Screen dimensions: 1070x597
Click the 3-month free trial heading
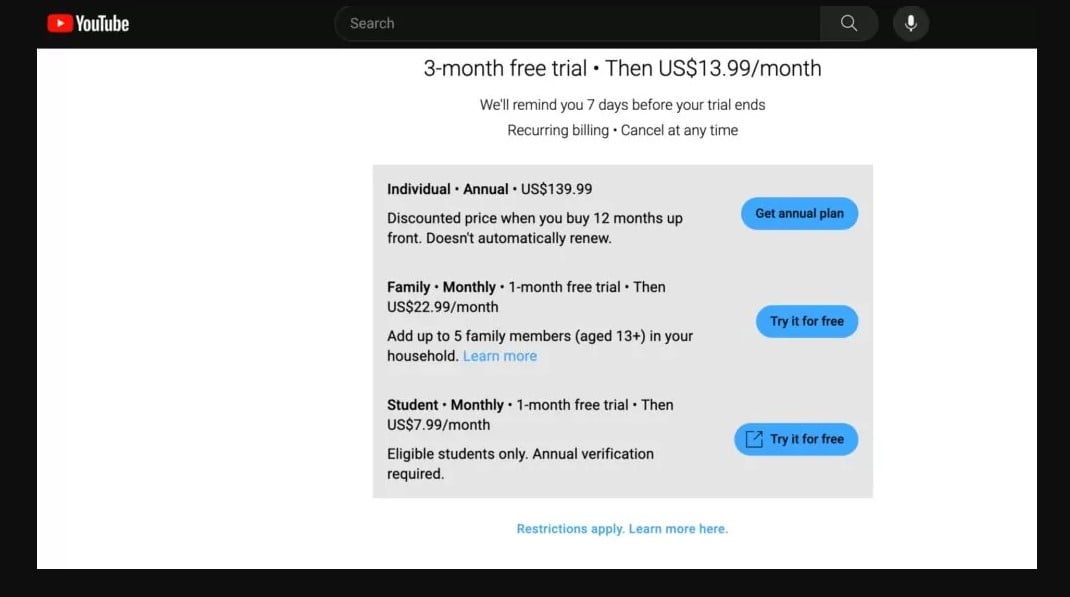tap(622, 69)
